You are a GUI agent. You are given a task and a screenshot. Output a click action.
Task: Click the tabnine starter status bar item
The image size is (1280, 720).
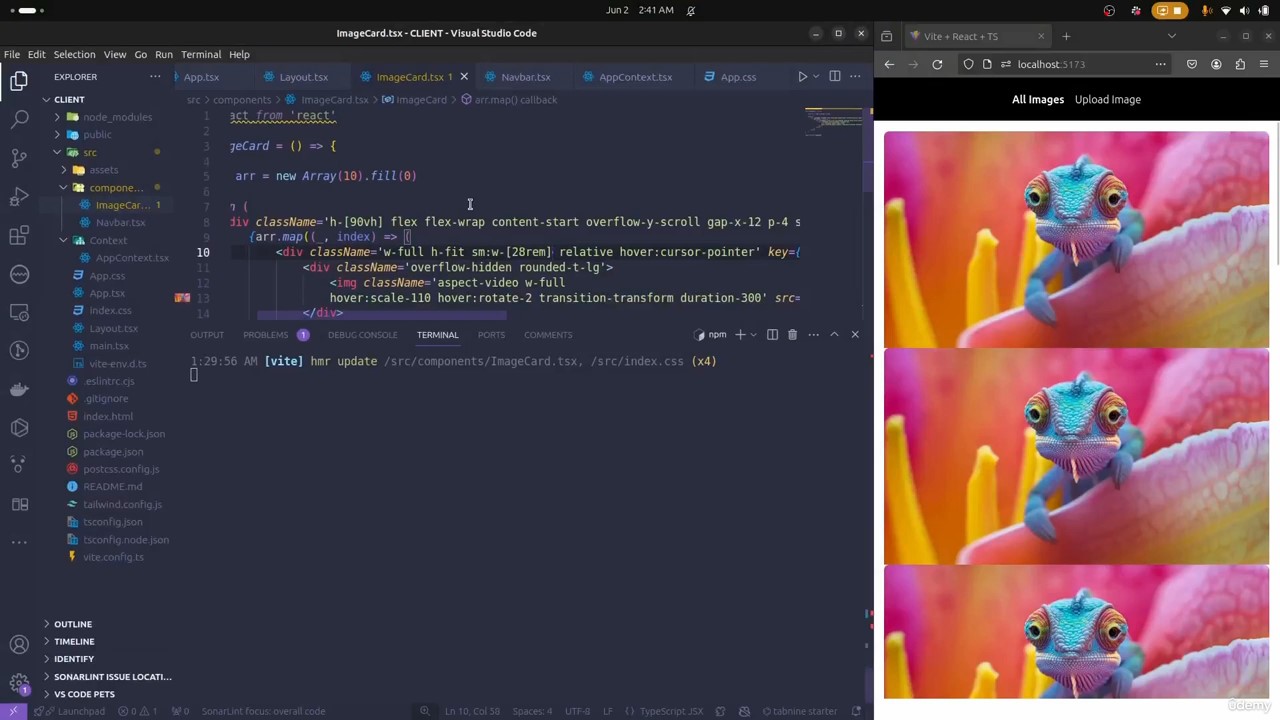[800, 711]
